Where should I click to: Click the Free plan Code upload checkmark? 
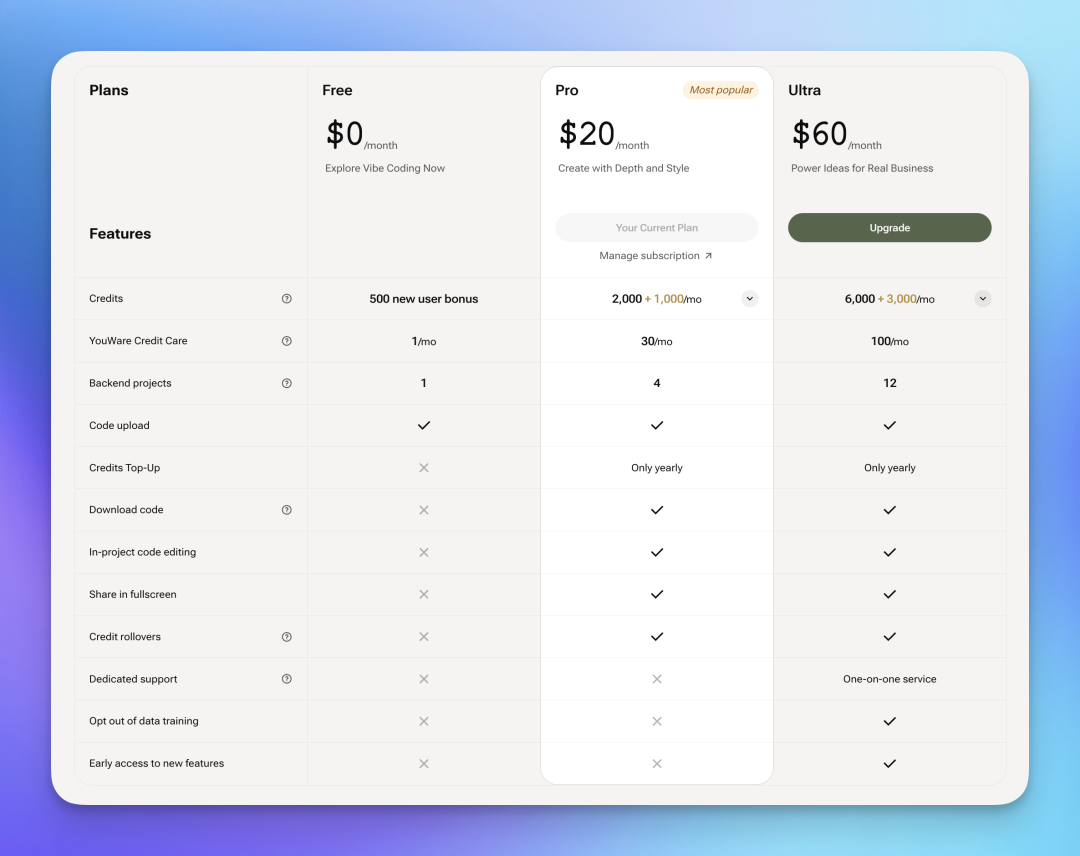tap(424, 426)
